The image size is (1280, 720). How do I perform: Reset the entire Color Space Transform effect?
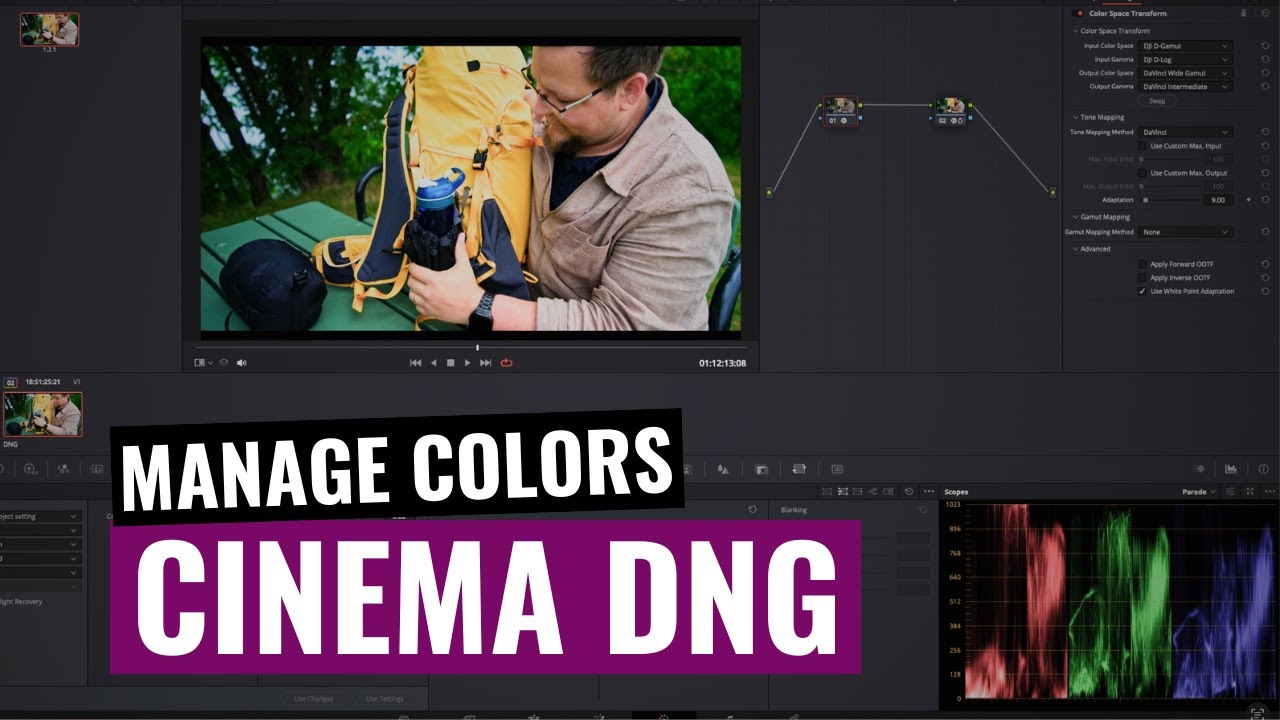pyautogui.click(x=1264, y=13)
